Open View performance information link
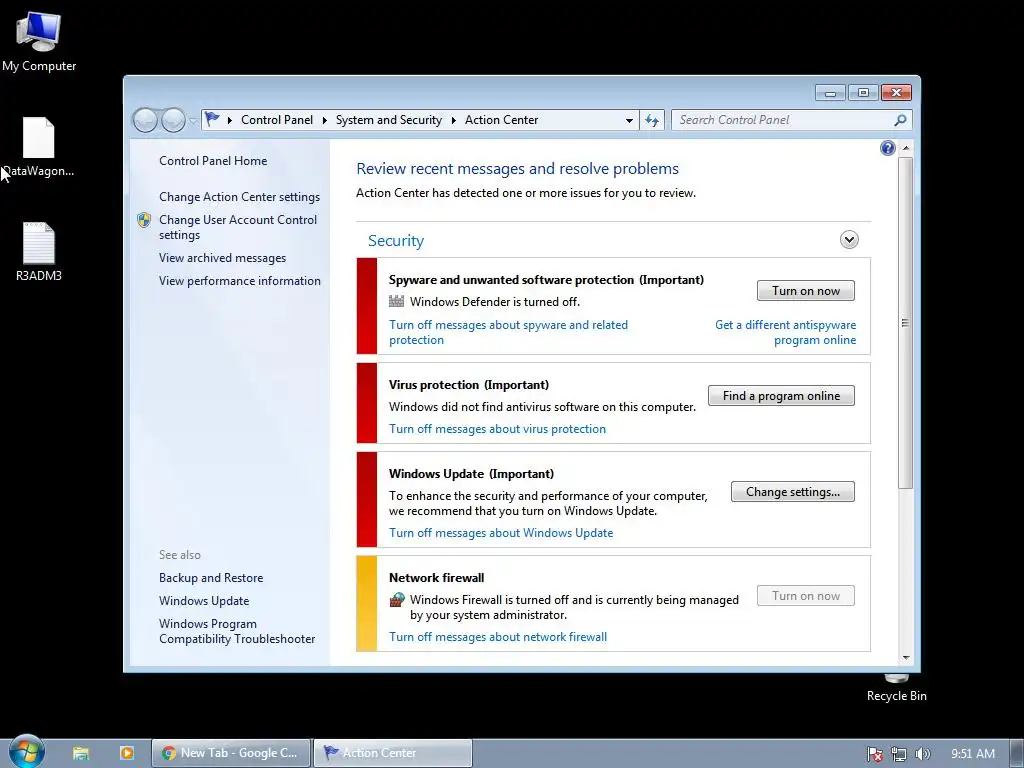Screen dimensions: 1024x768 coord(240,281)
